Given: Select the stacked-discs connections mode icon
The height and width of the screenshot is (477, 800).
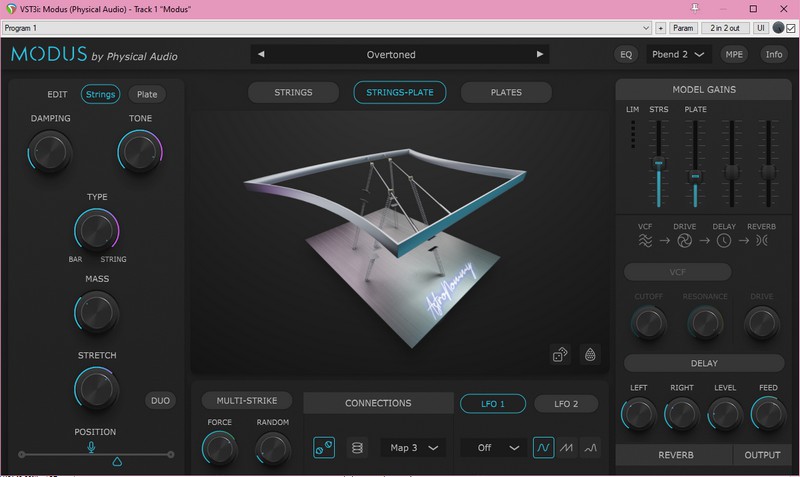Looking at the screenshot, I should point(356,448).
